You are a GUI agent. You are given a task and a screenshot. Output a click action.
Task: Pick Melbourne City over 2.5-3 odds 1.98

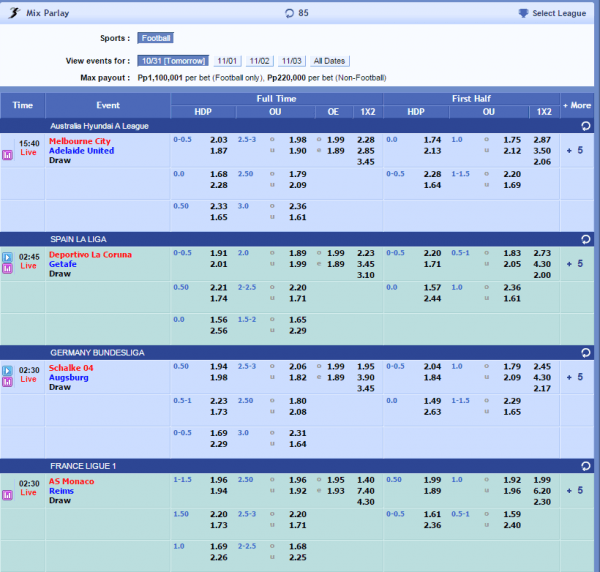(298, 140)
